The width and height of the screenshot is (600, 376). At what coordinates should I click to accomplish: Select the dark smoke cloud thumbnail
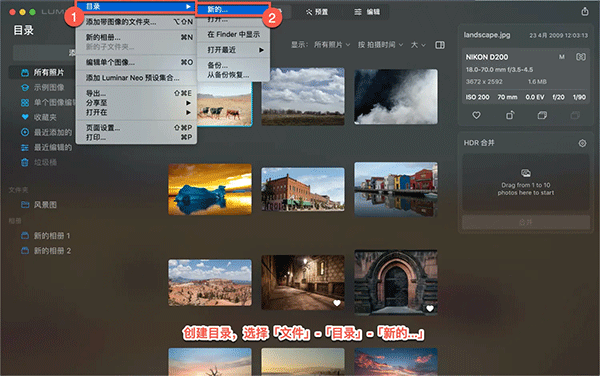point(396,96)
